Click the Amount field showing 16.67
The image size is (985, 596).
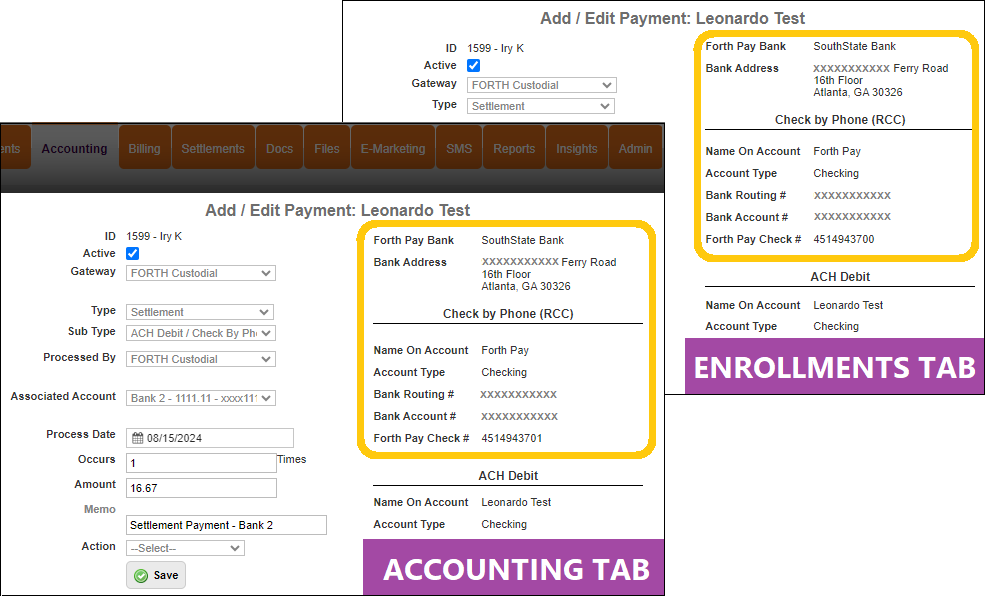pyautogui.click(x=201, y=488)
